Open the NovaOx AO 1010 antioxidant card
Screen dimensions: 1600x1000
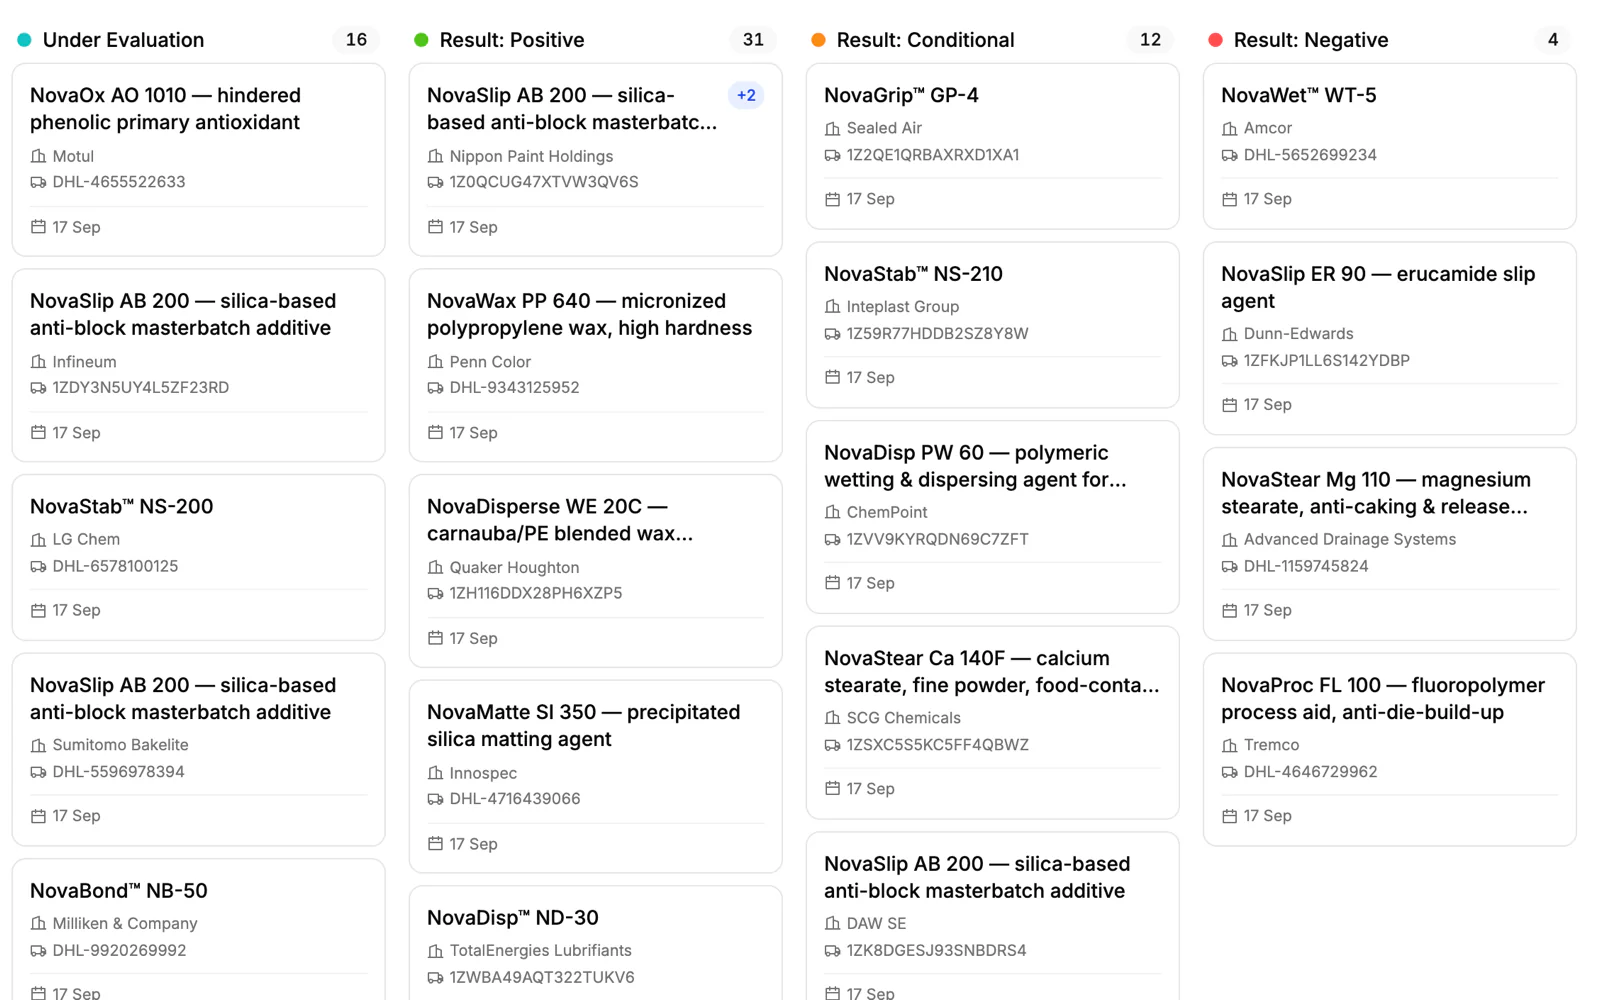[198, 160]
